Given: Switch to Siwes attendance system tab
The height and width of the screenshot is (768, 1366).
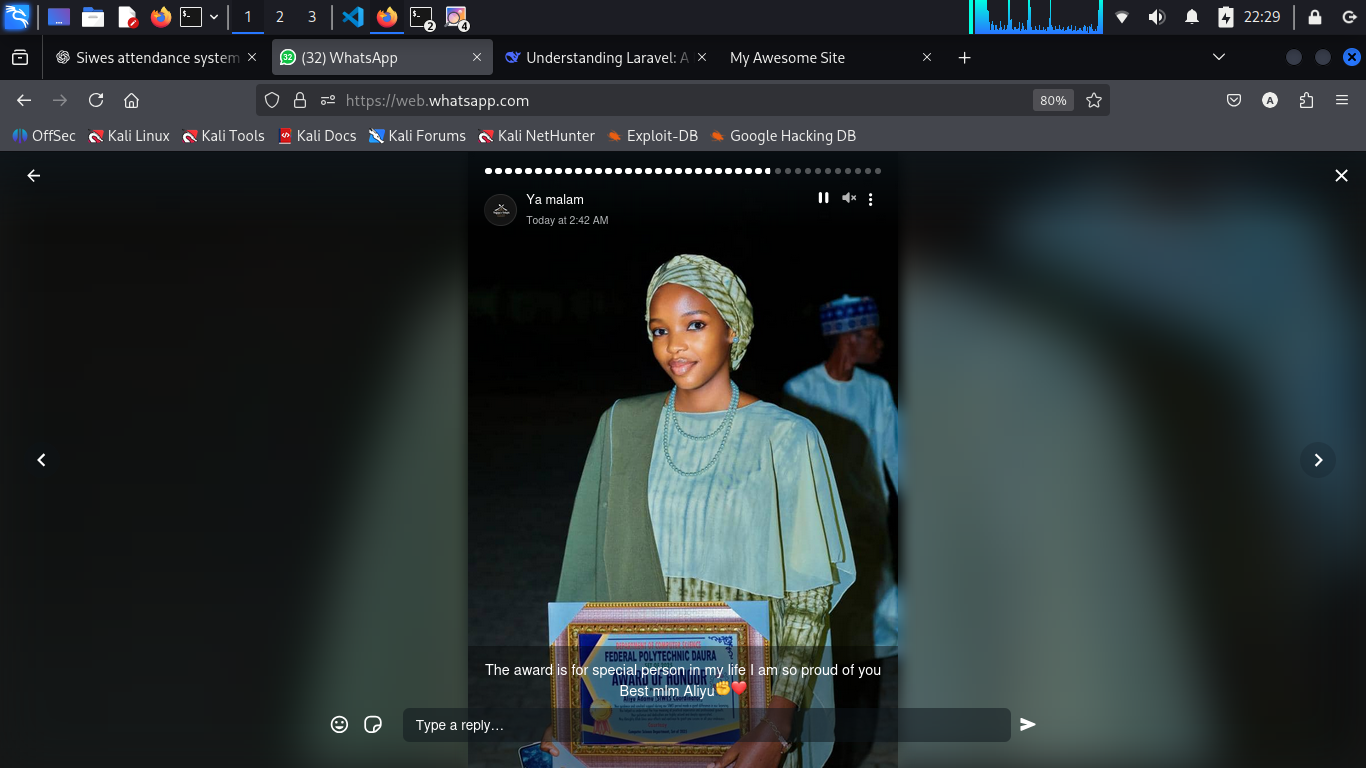Looking at the screenshot, I should pos(156,58).
